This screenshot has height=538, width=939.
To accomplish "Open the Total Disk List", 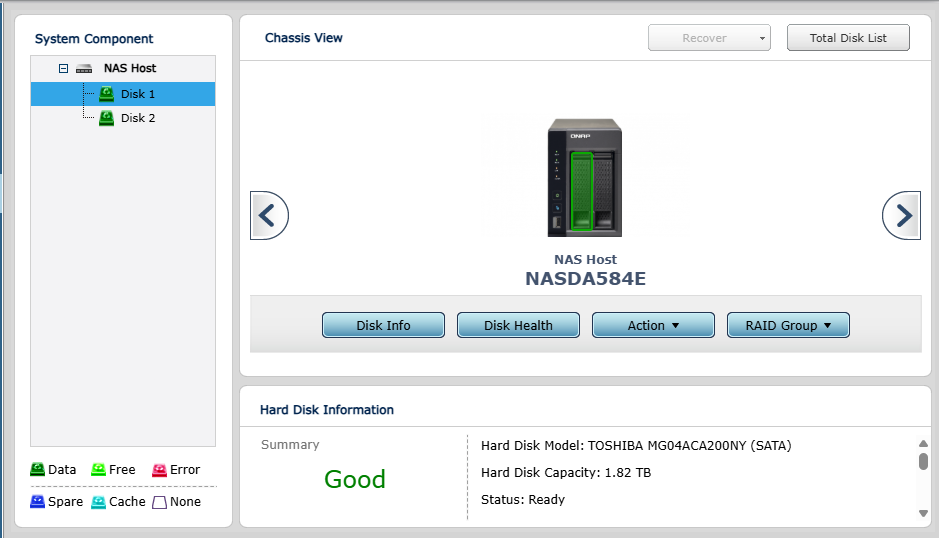I will pos(848,38).
